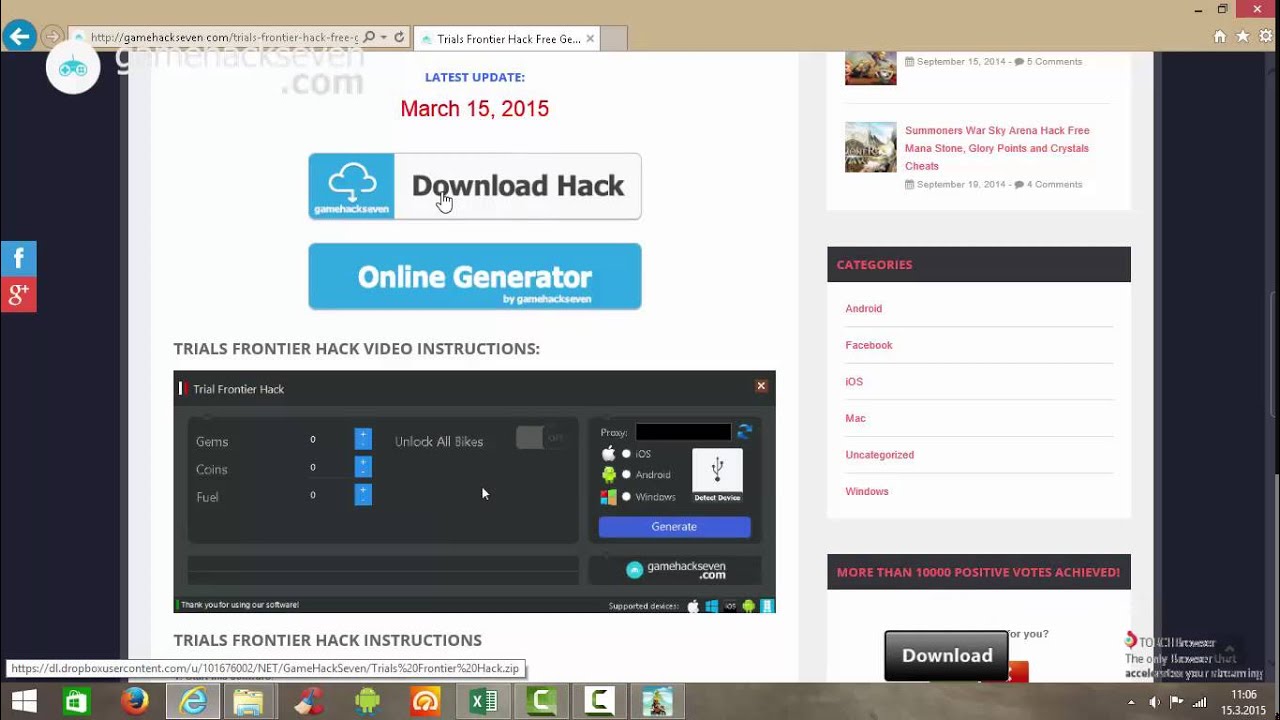Open the IE Favorites star

coord(1243,36)
